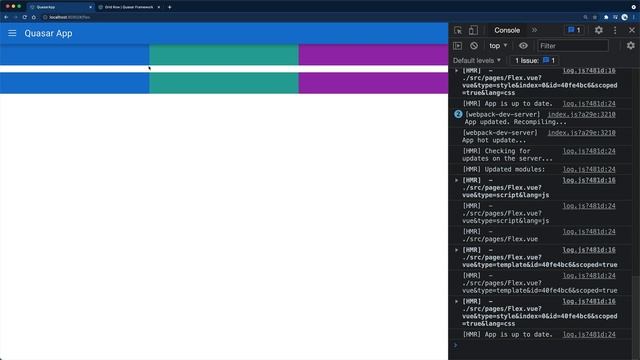Open console settings gear beside Filter
The height and width of the screenshot is (360, 640).
click(631, 46)
